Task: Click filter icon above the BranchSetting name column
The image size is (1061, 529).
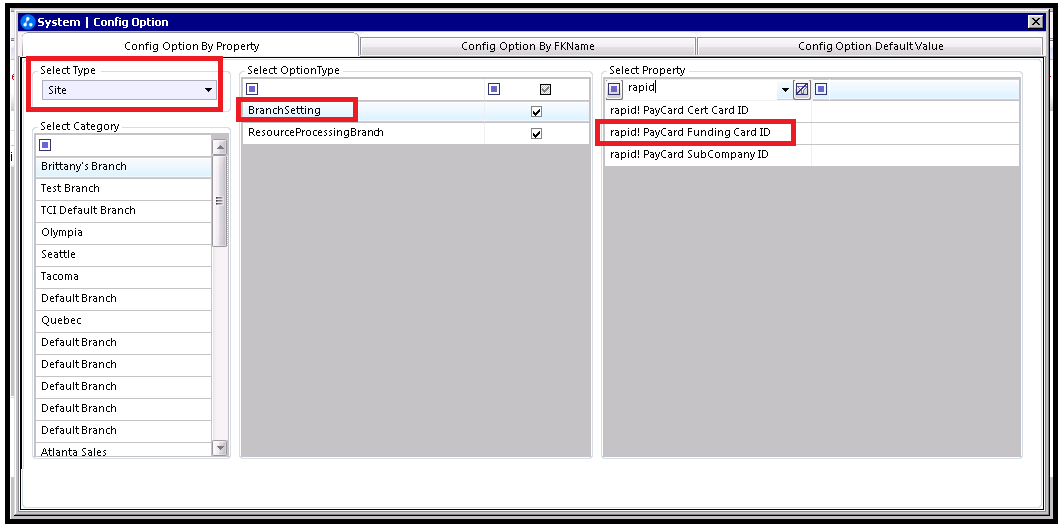Action: coord(252,89)
